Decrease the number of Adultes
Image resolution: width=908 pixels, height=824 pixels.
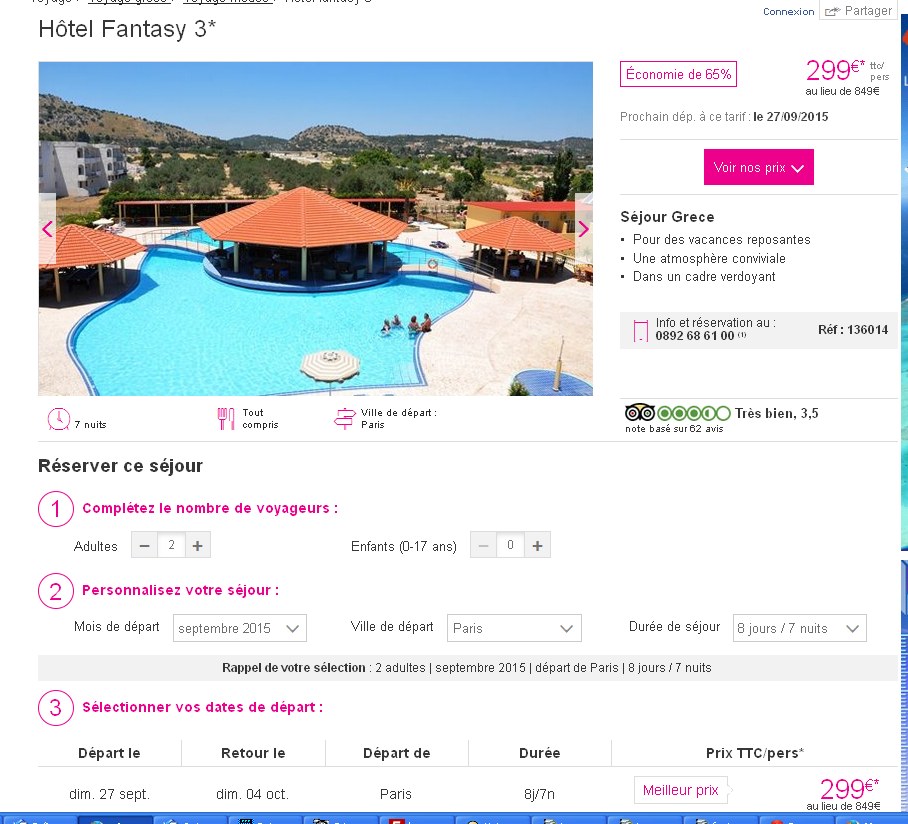pos(145,545)
